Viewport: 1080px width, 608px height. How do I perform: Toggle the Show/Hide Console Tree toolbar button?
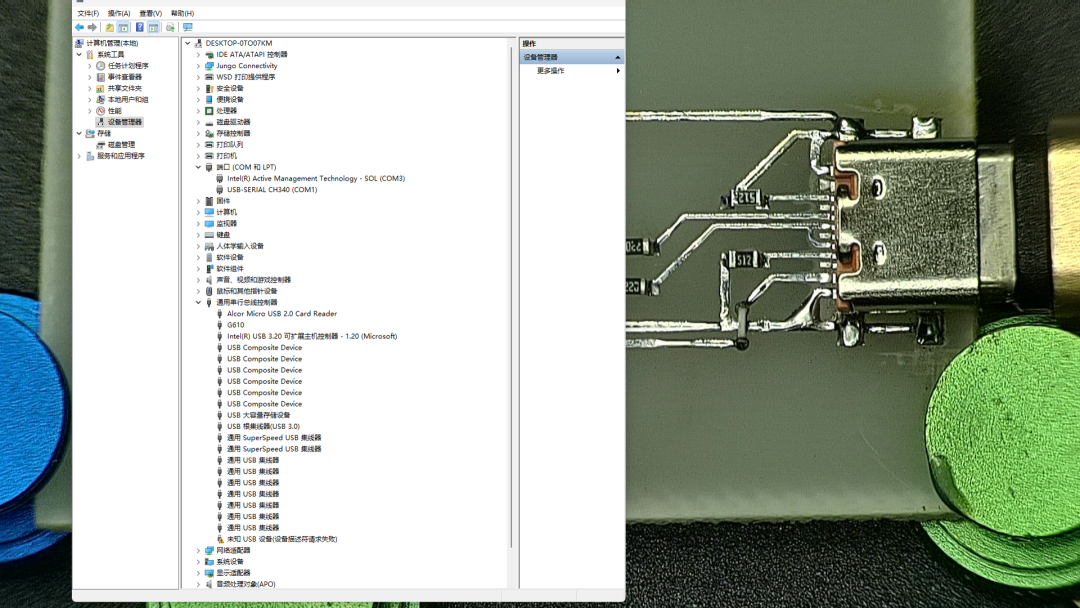click(123, 28)
